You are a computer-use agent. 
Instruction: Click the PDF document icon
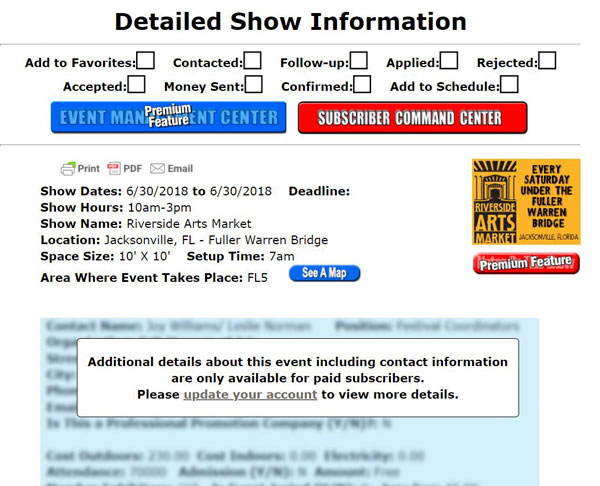click(x=114, y=168)
